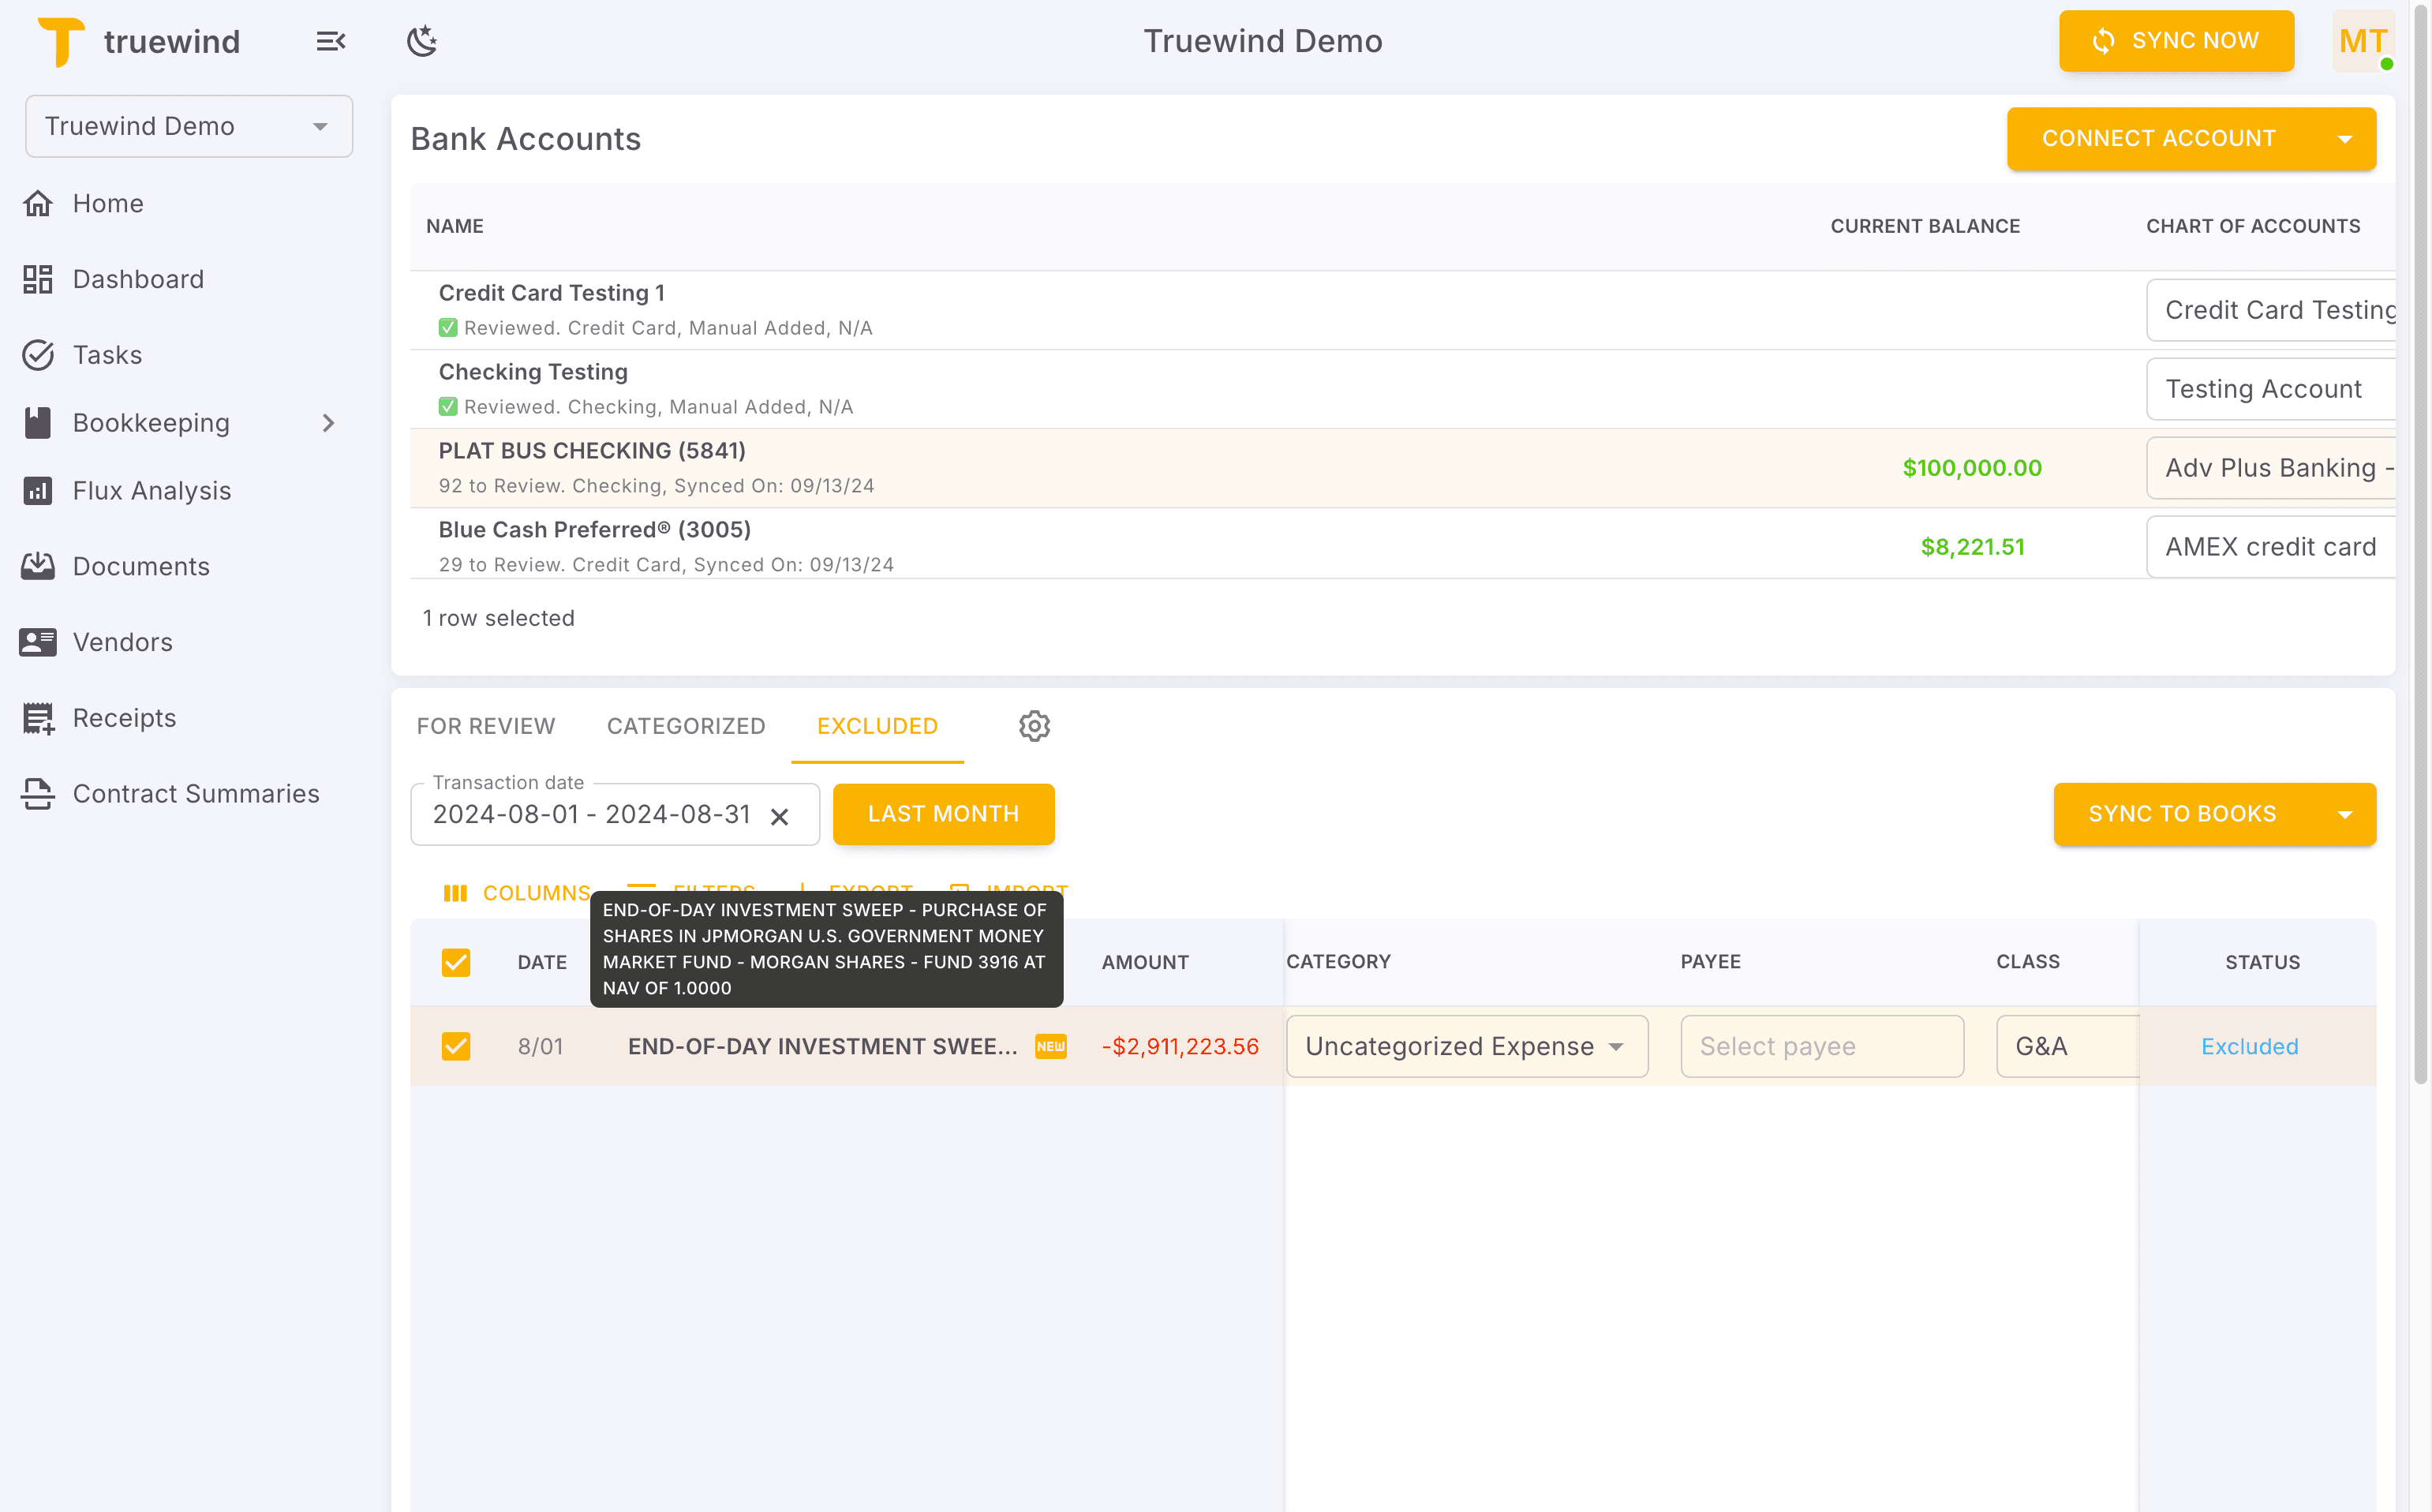Apply the Last Month date filter
The width and height of the screenshot is (2432, 1512).
pyautogui.click(x=943, y=814)
